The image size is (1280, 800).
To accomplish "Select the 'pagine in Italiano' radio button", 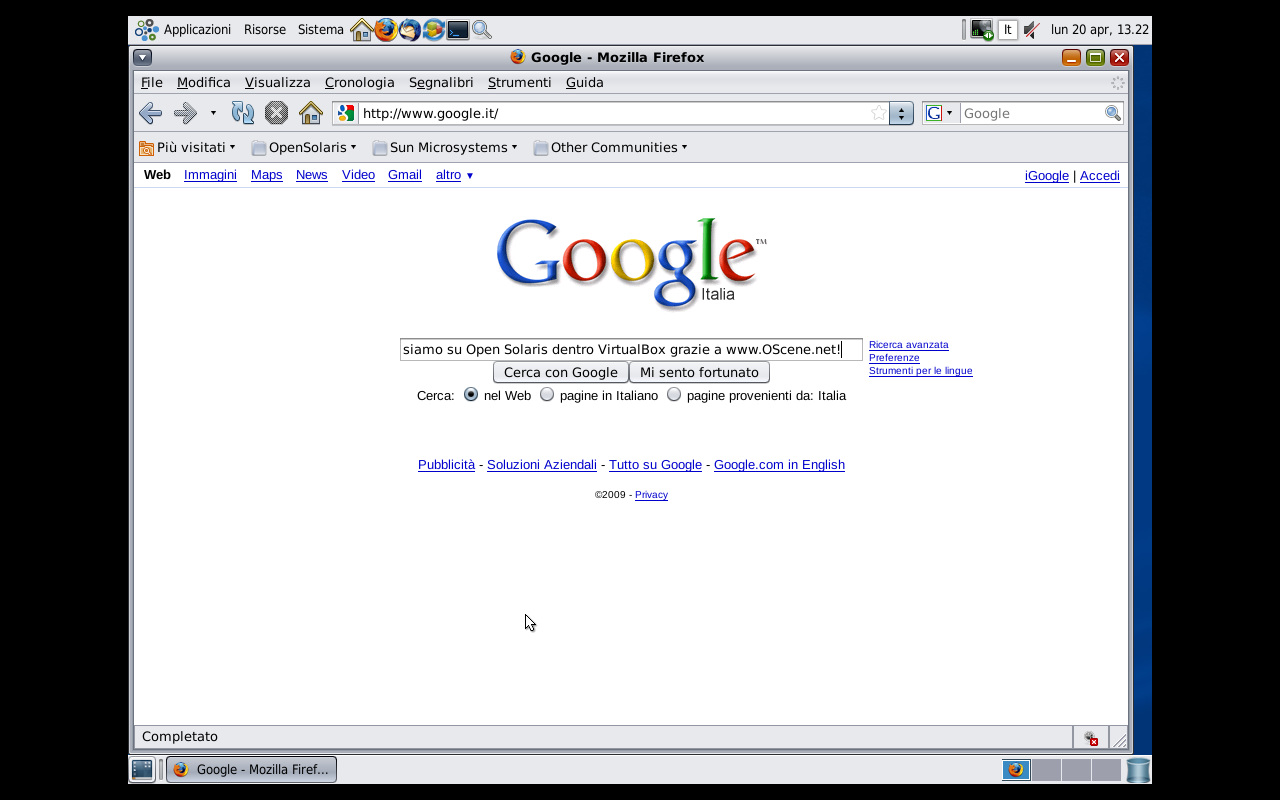I will click(547, 395).
